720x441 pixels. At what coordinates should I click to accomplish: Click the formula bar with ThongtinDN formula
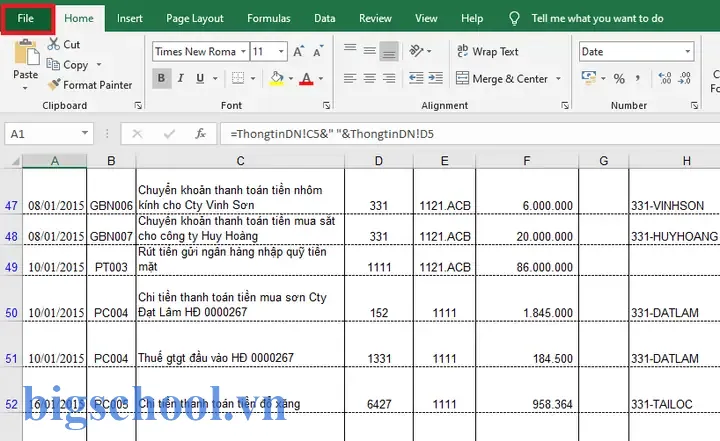click(470, 134)
